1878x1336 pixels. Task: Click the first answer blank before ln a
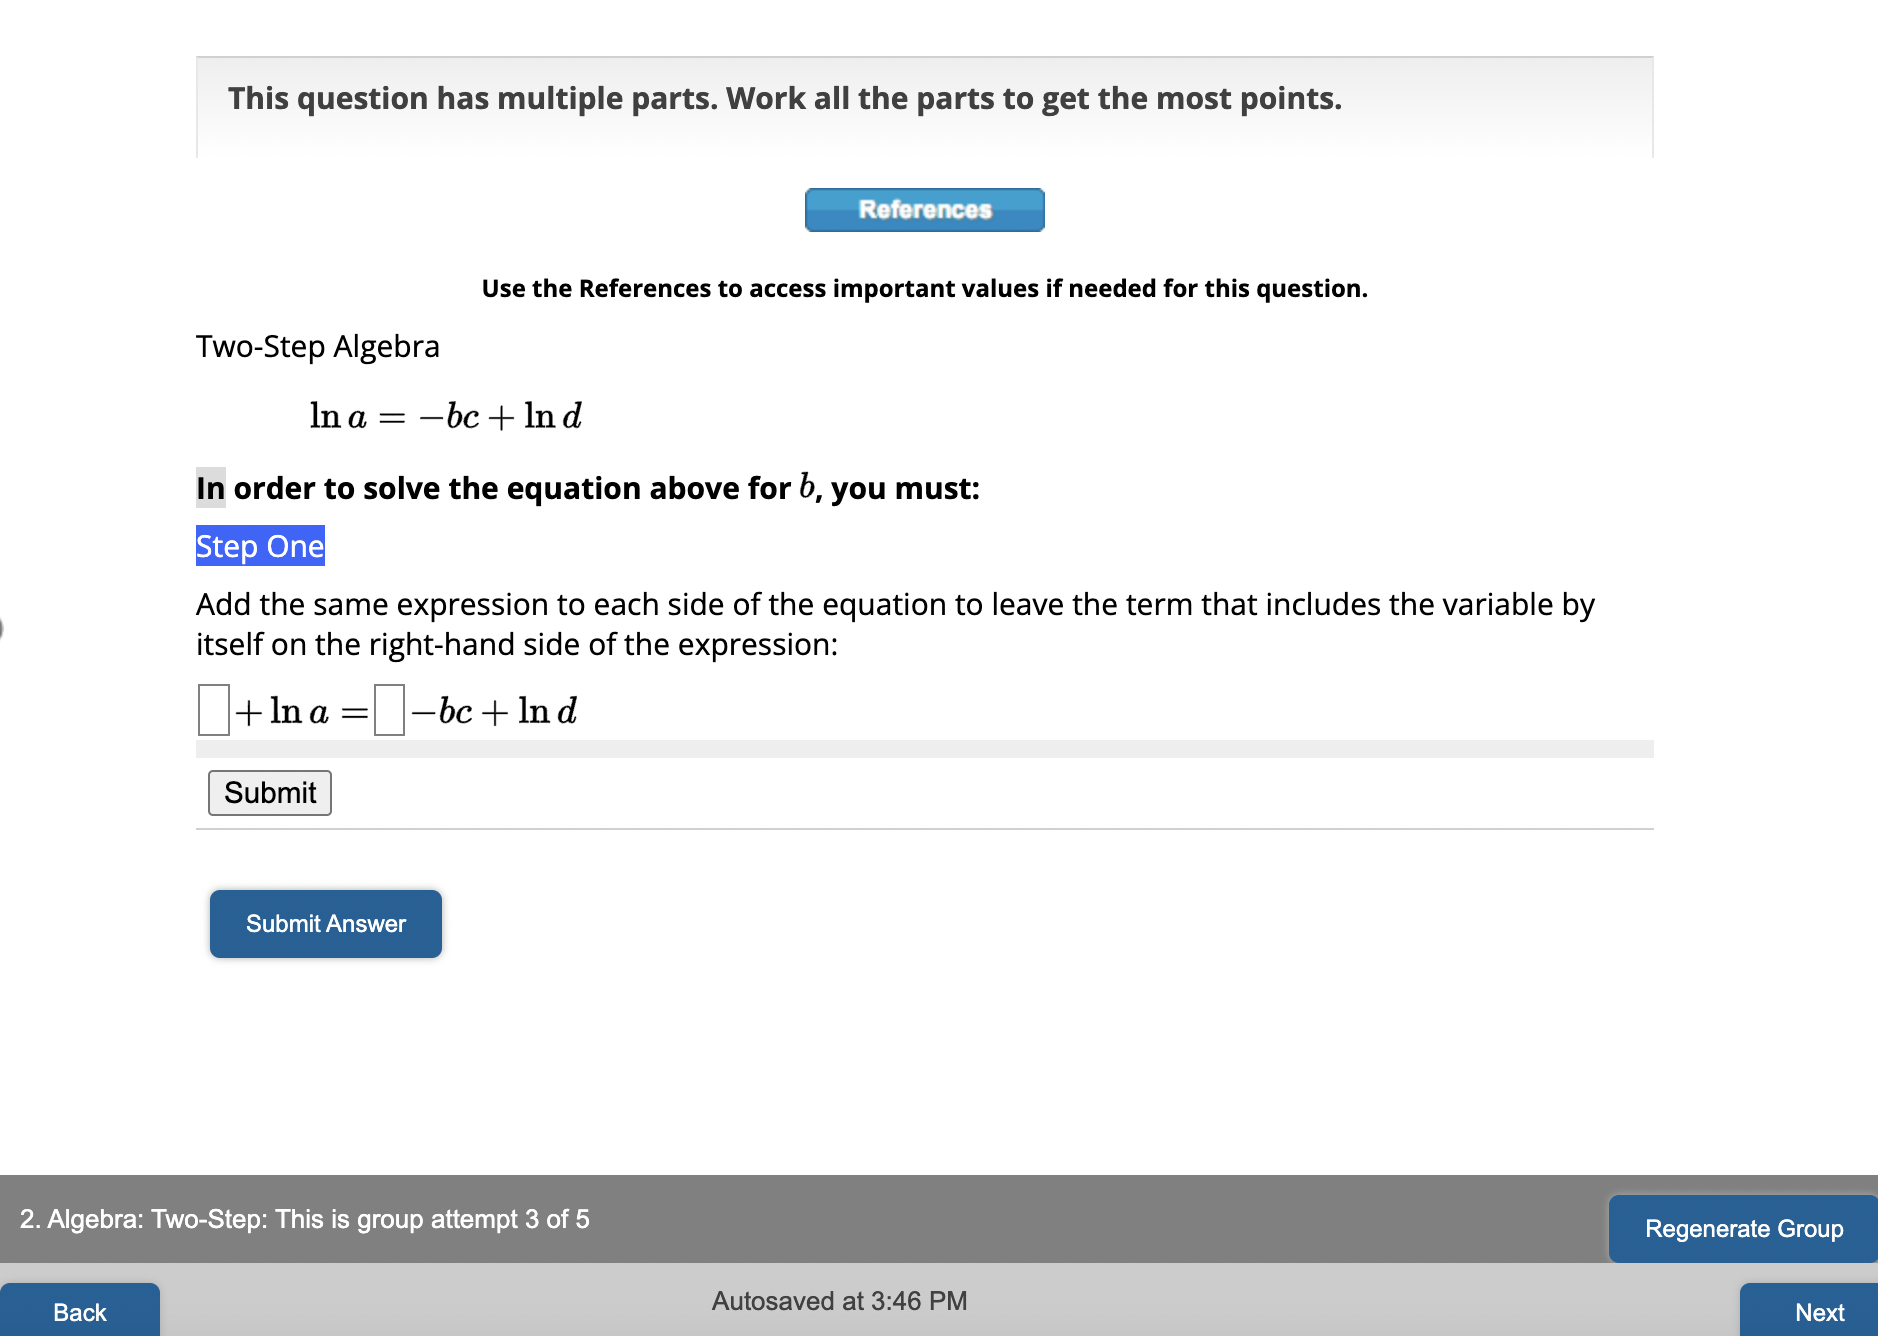pyautogui.click(x=212, y=711)
